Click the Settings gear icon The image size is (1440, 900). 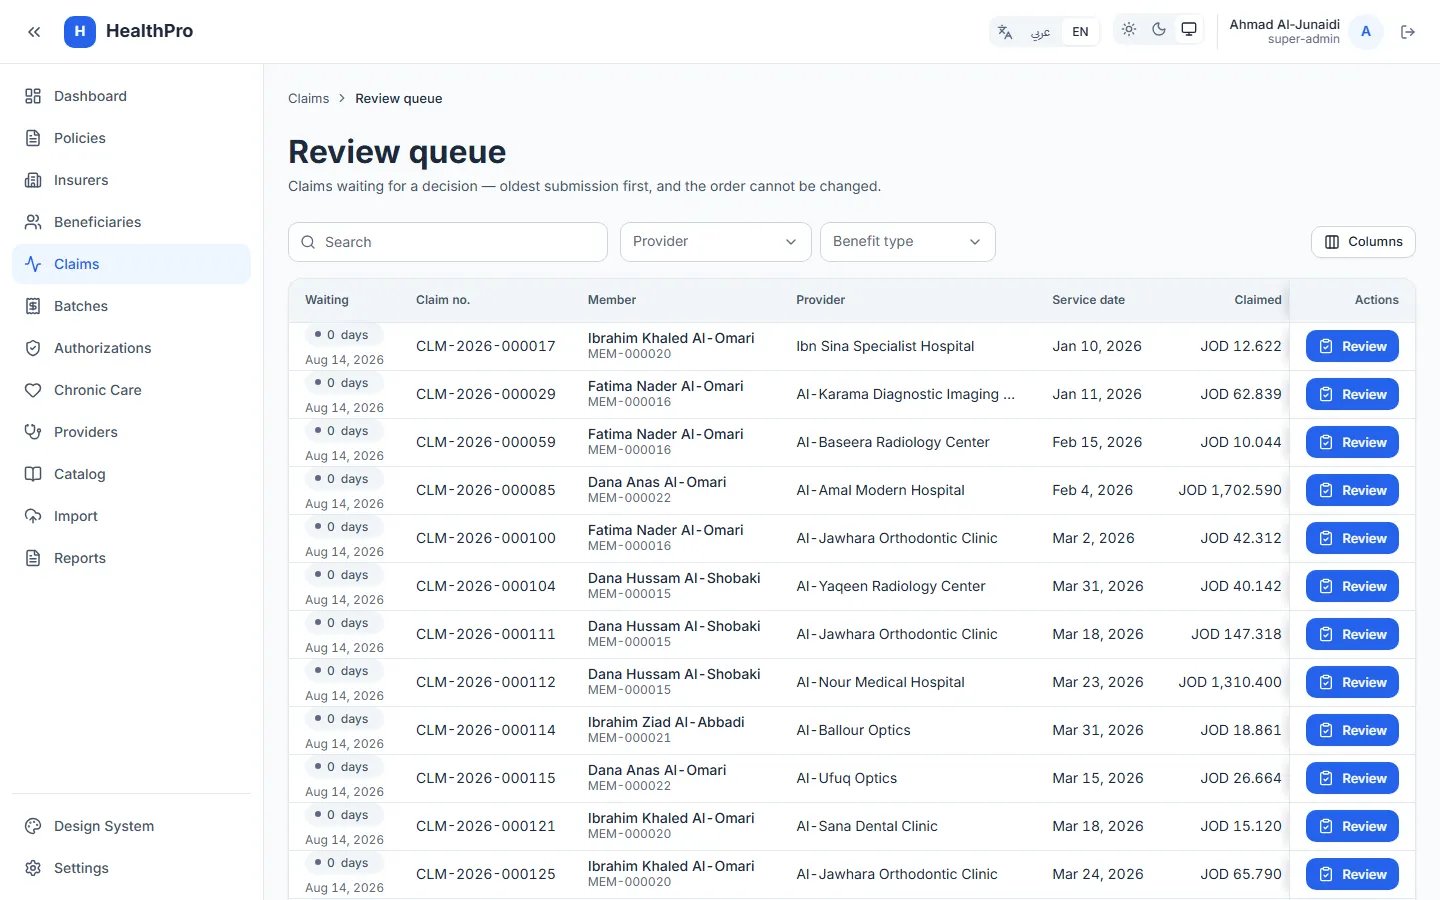click(33, 868)
